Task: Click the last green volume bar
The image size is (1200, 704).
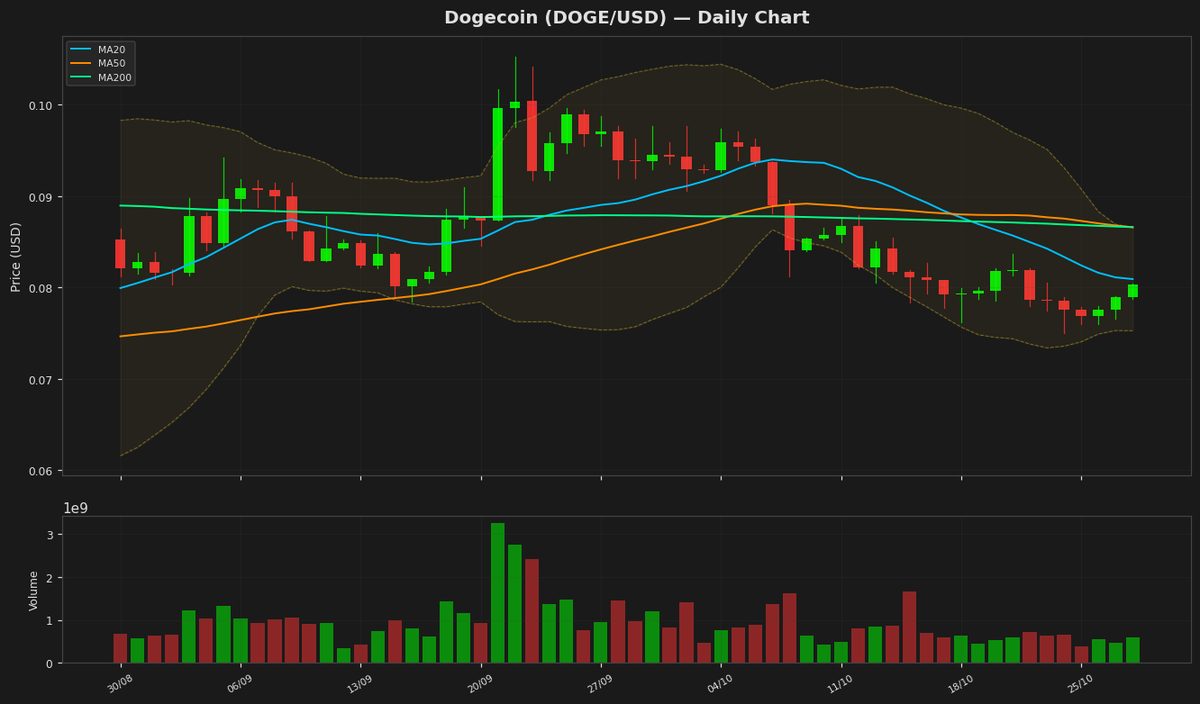Action: click(1133, 650)
